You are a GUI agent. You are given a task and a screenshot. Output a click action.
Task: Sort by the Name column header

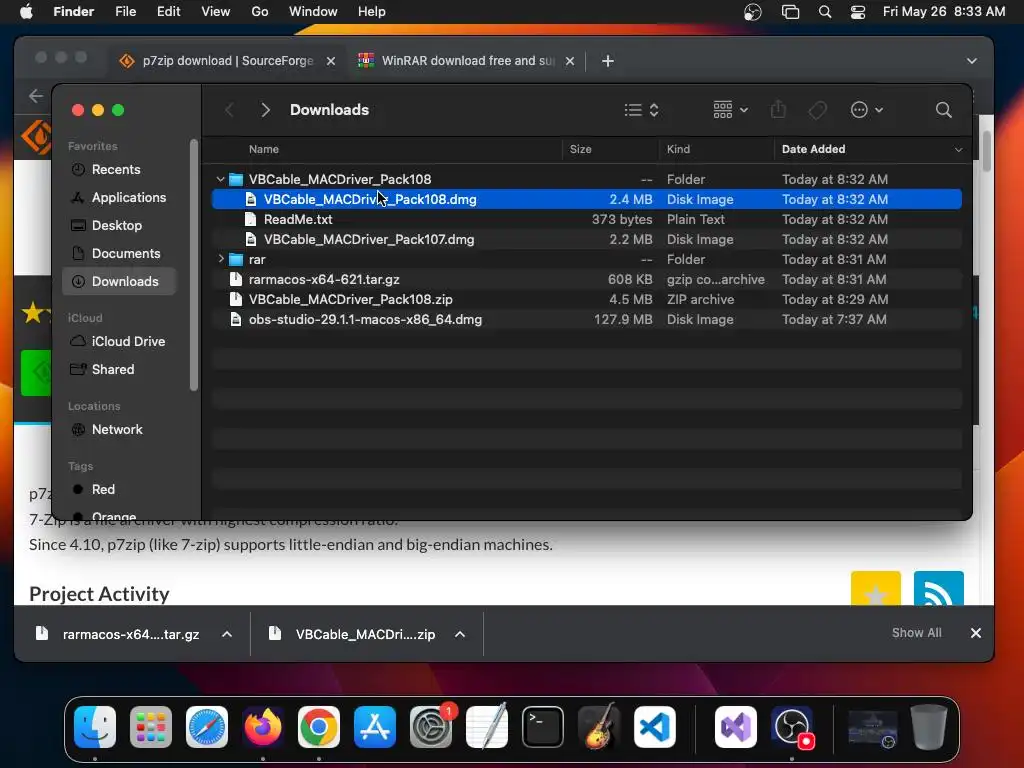[x=264, y=150]
